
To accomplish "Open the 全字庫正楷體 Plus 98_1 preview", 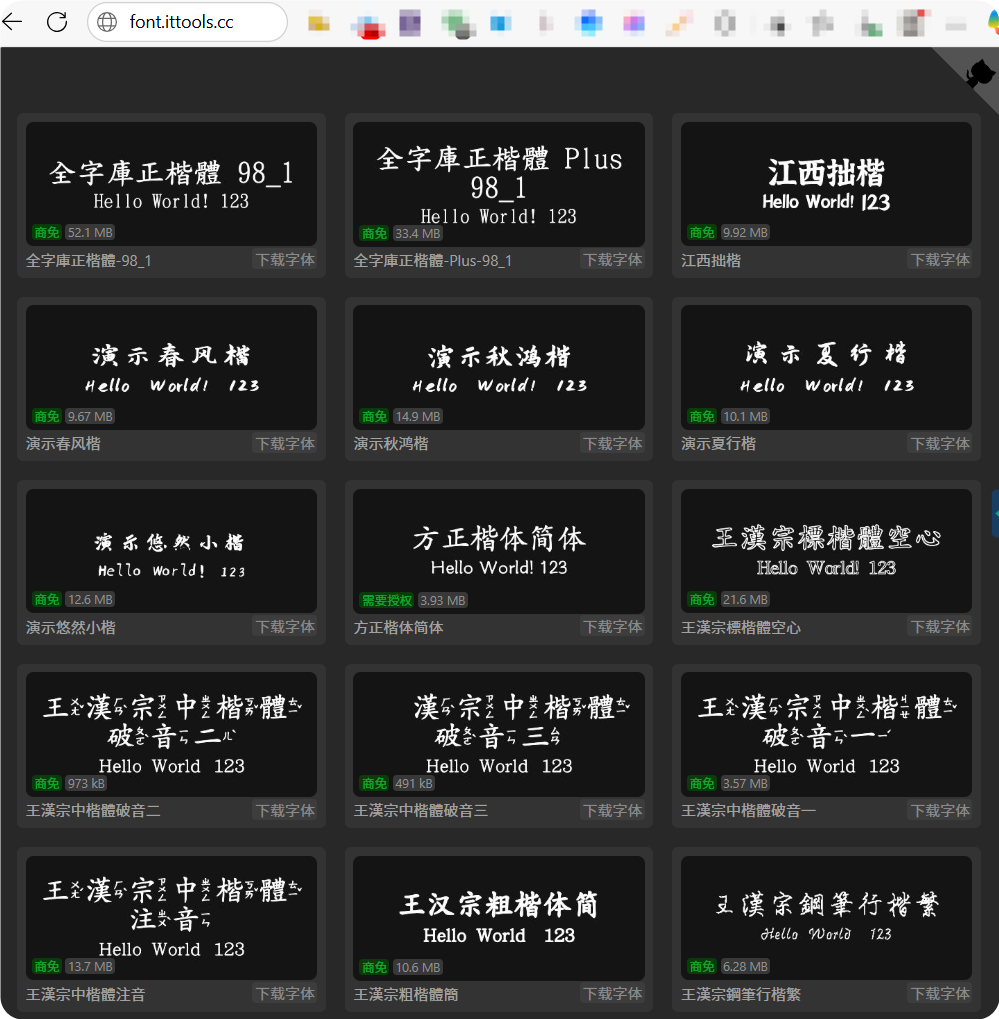I will [499, 184].
